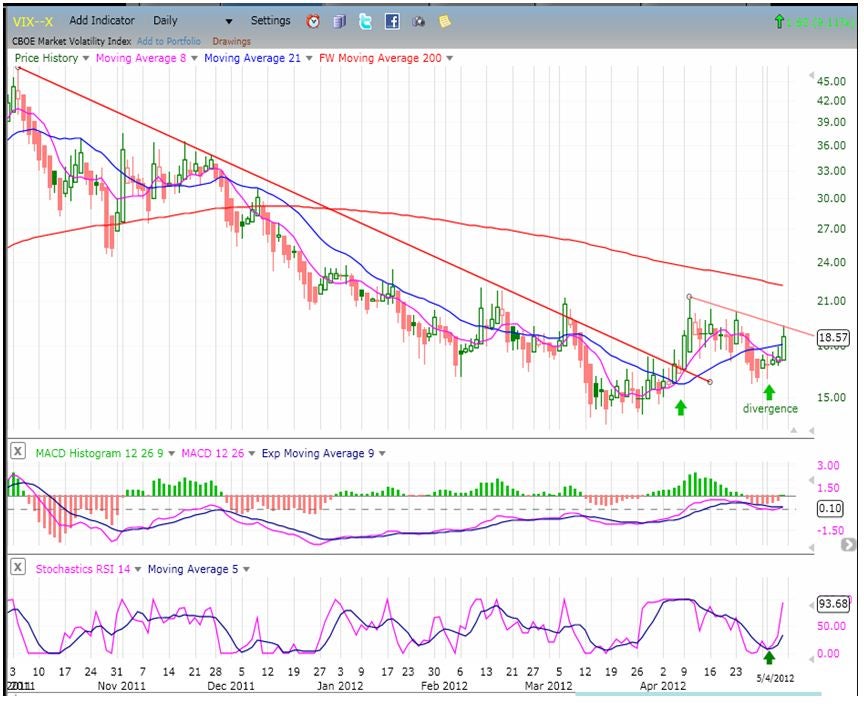Click the current price label 18.57
The width and height of the screenshot is (864, 704).
point(833,338)
